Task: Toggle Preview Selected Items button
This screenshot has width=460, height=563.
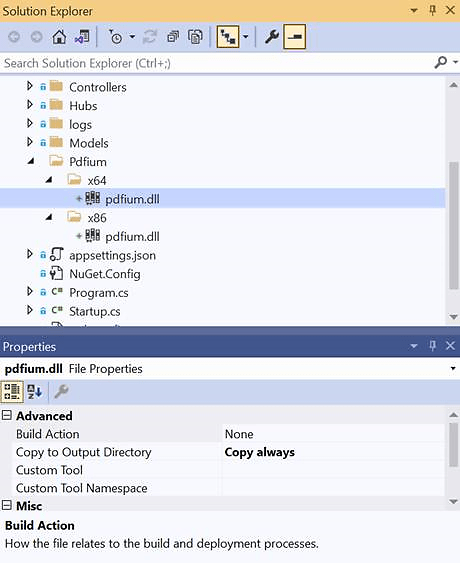Action: pyautogui.click(x=294, y=36)
